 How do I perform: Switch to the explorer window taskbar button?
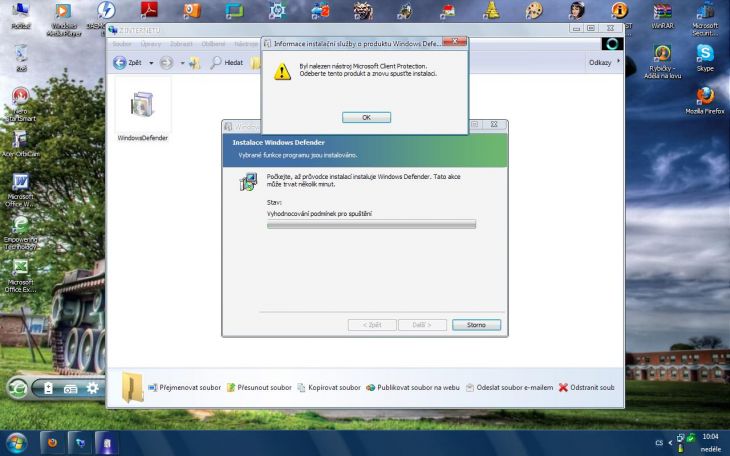80,443
